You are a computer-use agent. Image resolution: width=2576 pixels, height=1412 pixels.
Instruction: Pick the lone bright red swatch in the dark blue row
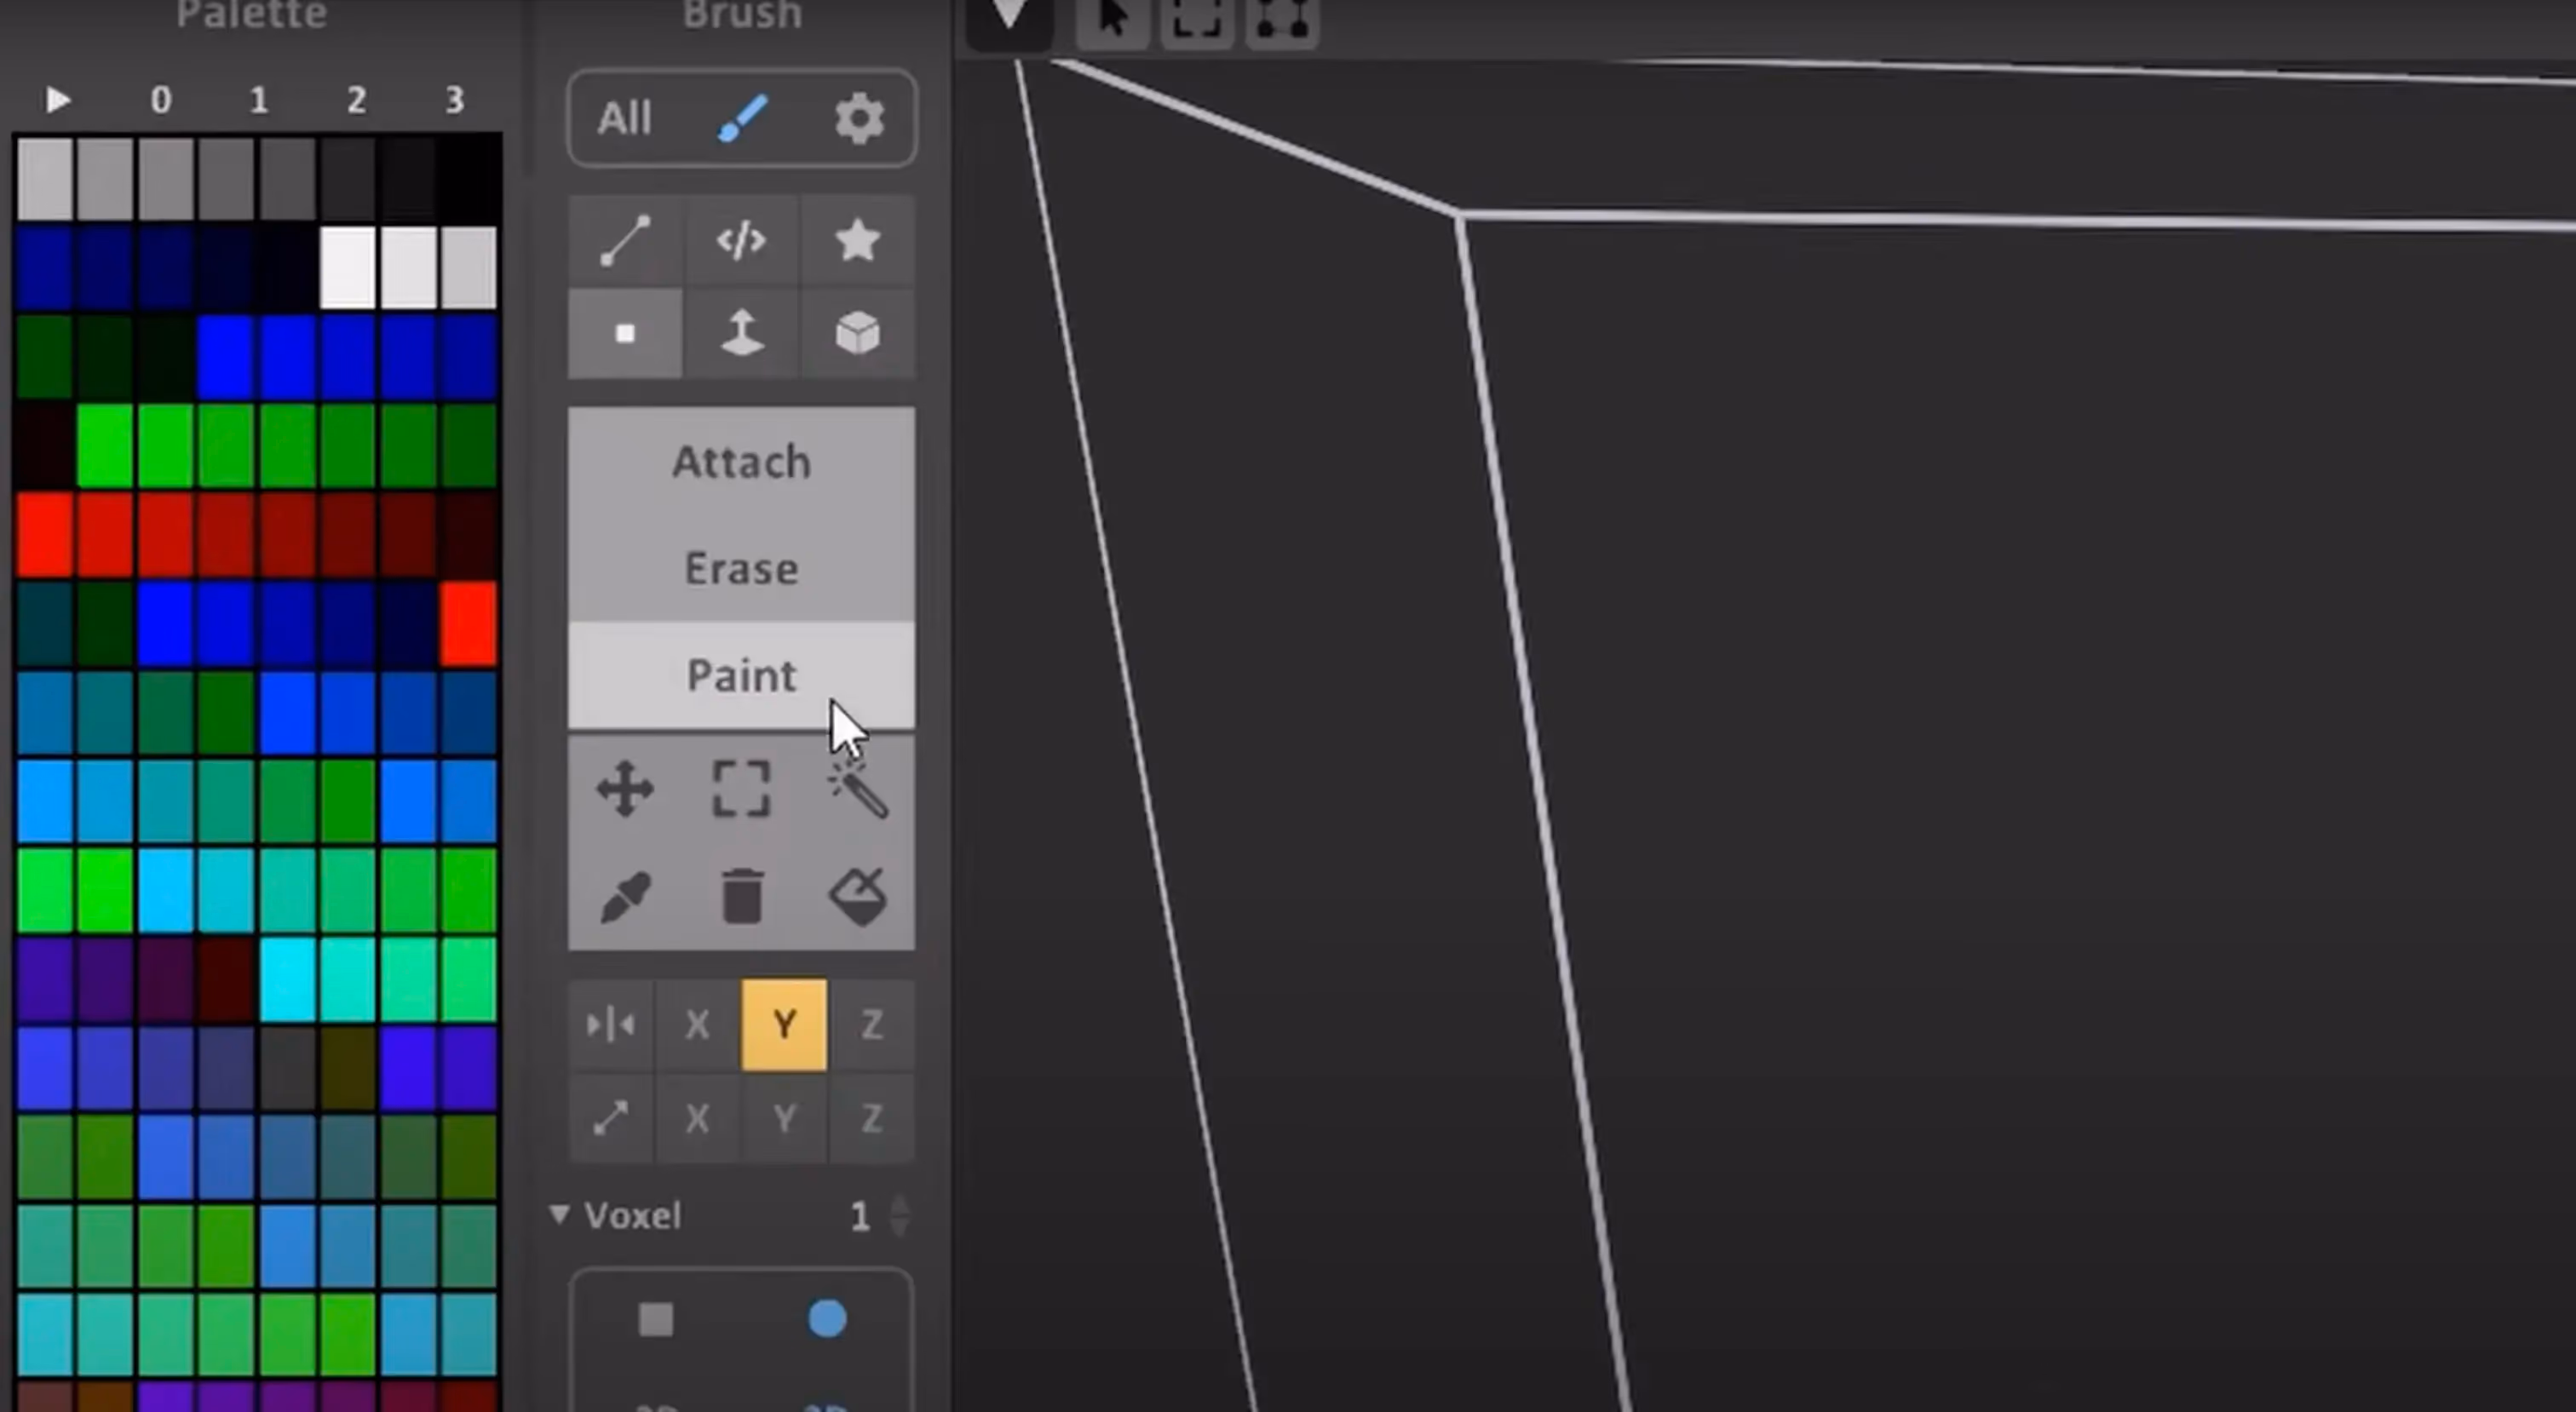[469, 624]
